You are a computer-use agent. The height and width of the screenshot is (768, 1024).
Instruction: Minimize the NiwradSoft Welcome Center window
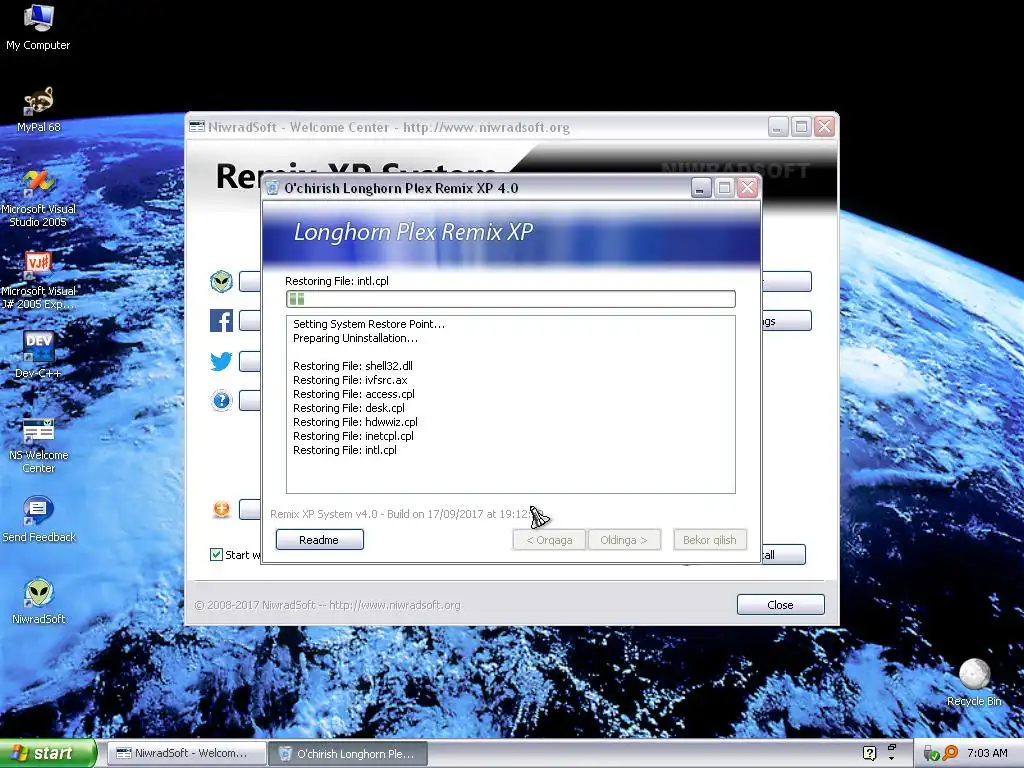777,127
